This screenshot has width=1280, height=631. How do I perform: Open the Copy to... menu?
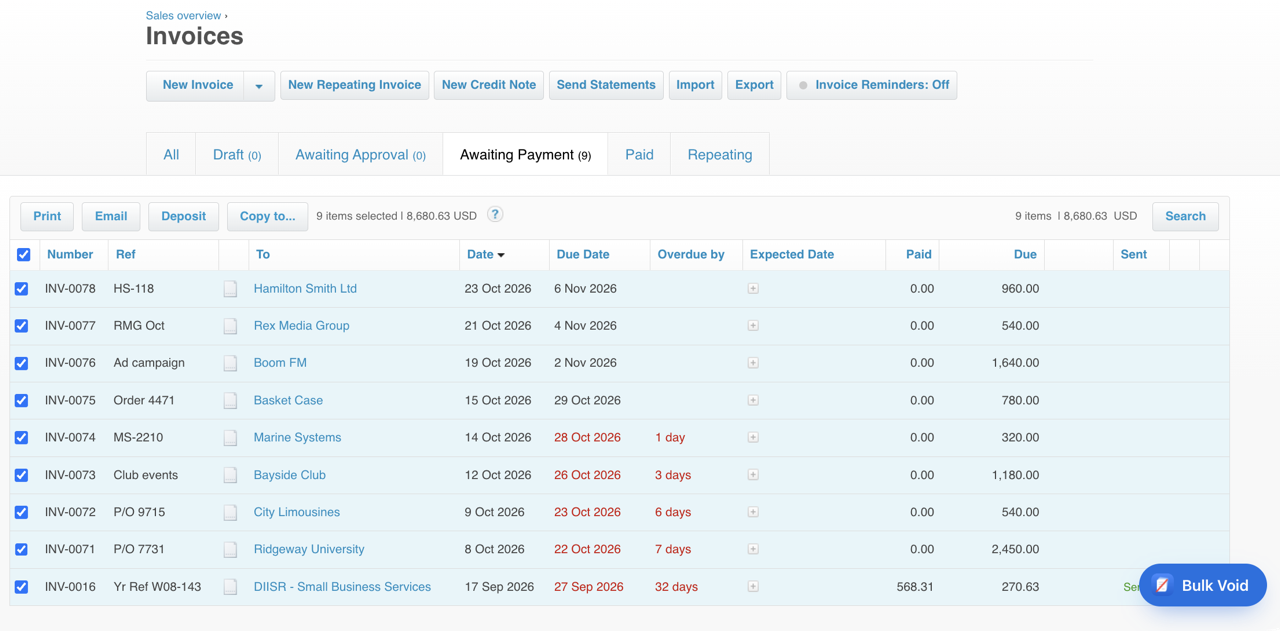click(267, 216)
